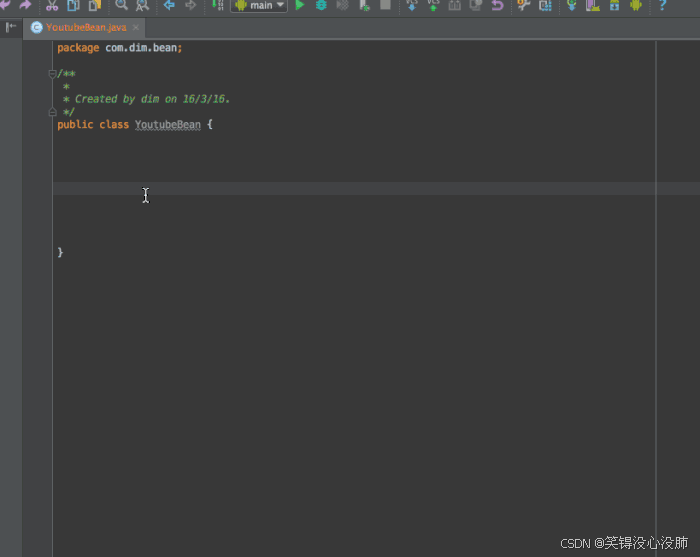Collapse the Javadoc comment at its start

[x=52, y=73]
